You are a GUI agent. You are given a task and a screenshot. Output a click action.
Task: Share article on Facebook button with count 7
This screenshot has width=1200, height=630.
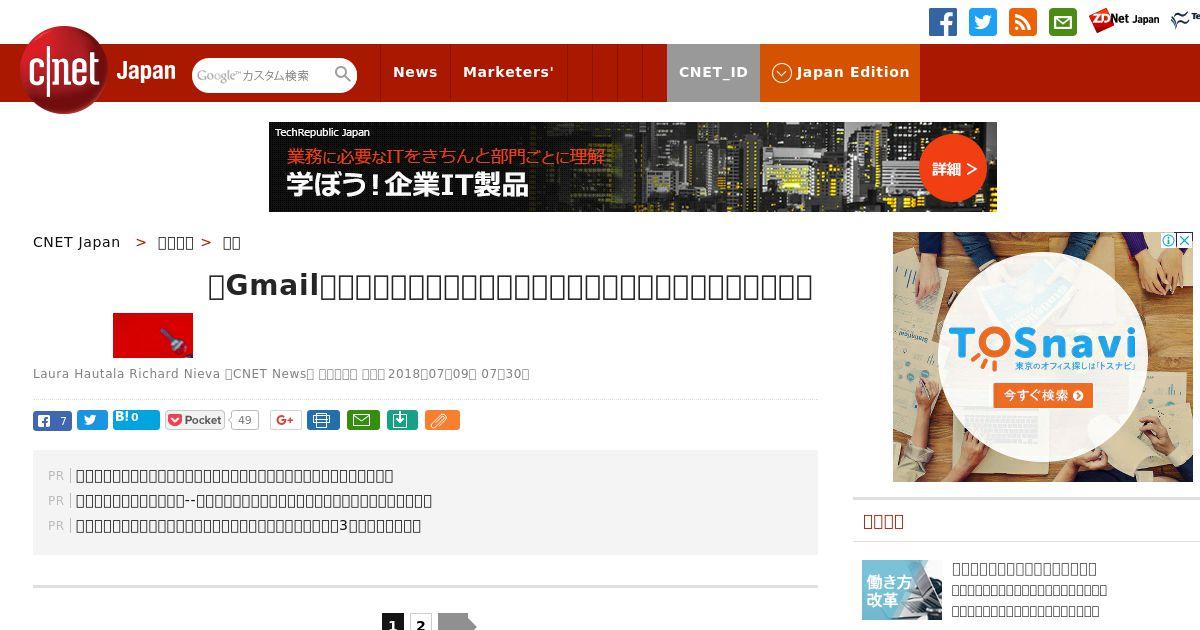click(x=52, y=420)
